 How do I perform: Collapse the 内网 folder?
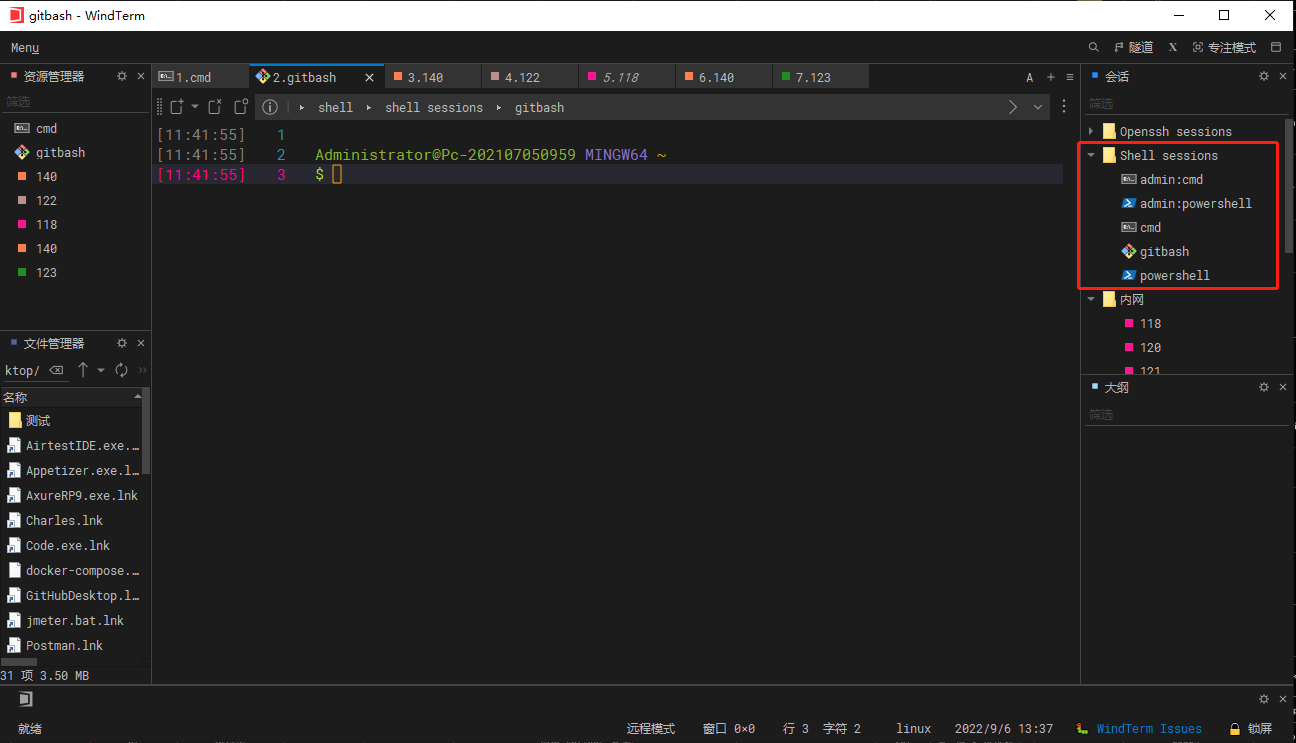1091,299
